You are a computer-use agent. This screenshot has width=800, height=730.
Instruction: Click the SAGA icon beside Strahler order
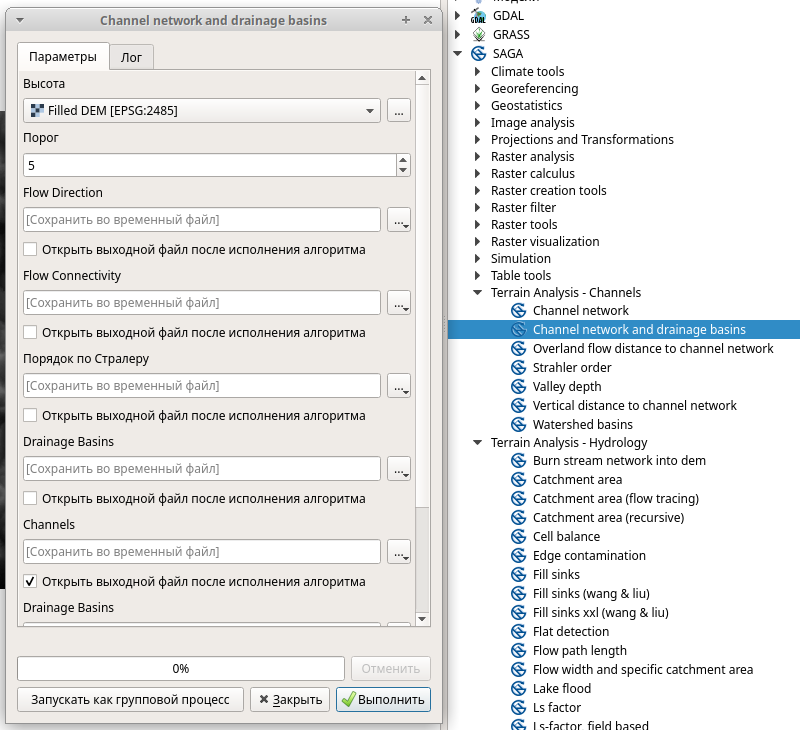518,368
